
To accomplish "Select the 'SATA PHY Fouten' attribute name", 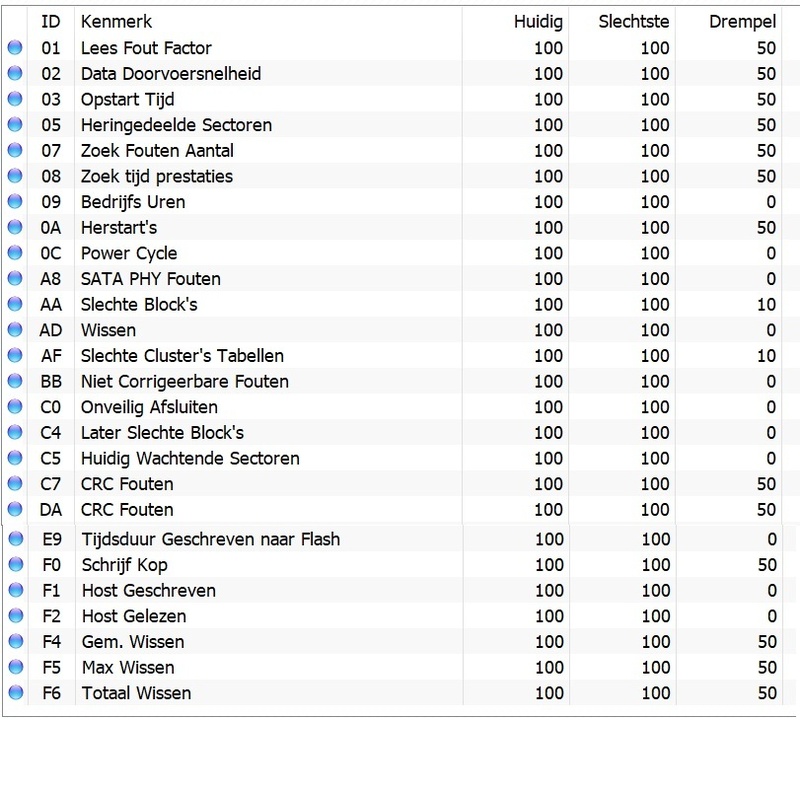I will 151,279.
